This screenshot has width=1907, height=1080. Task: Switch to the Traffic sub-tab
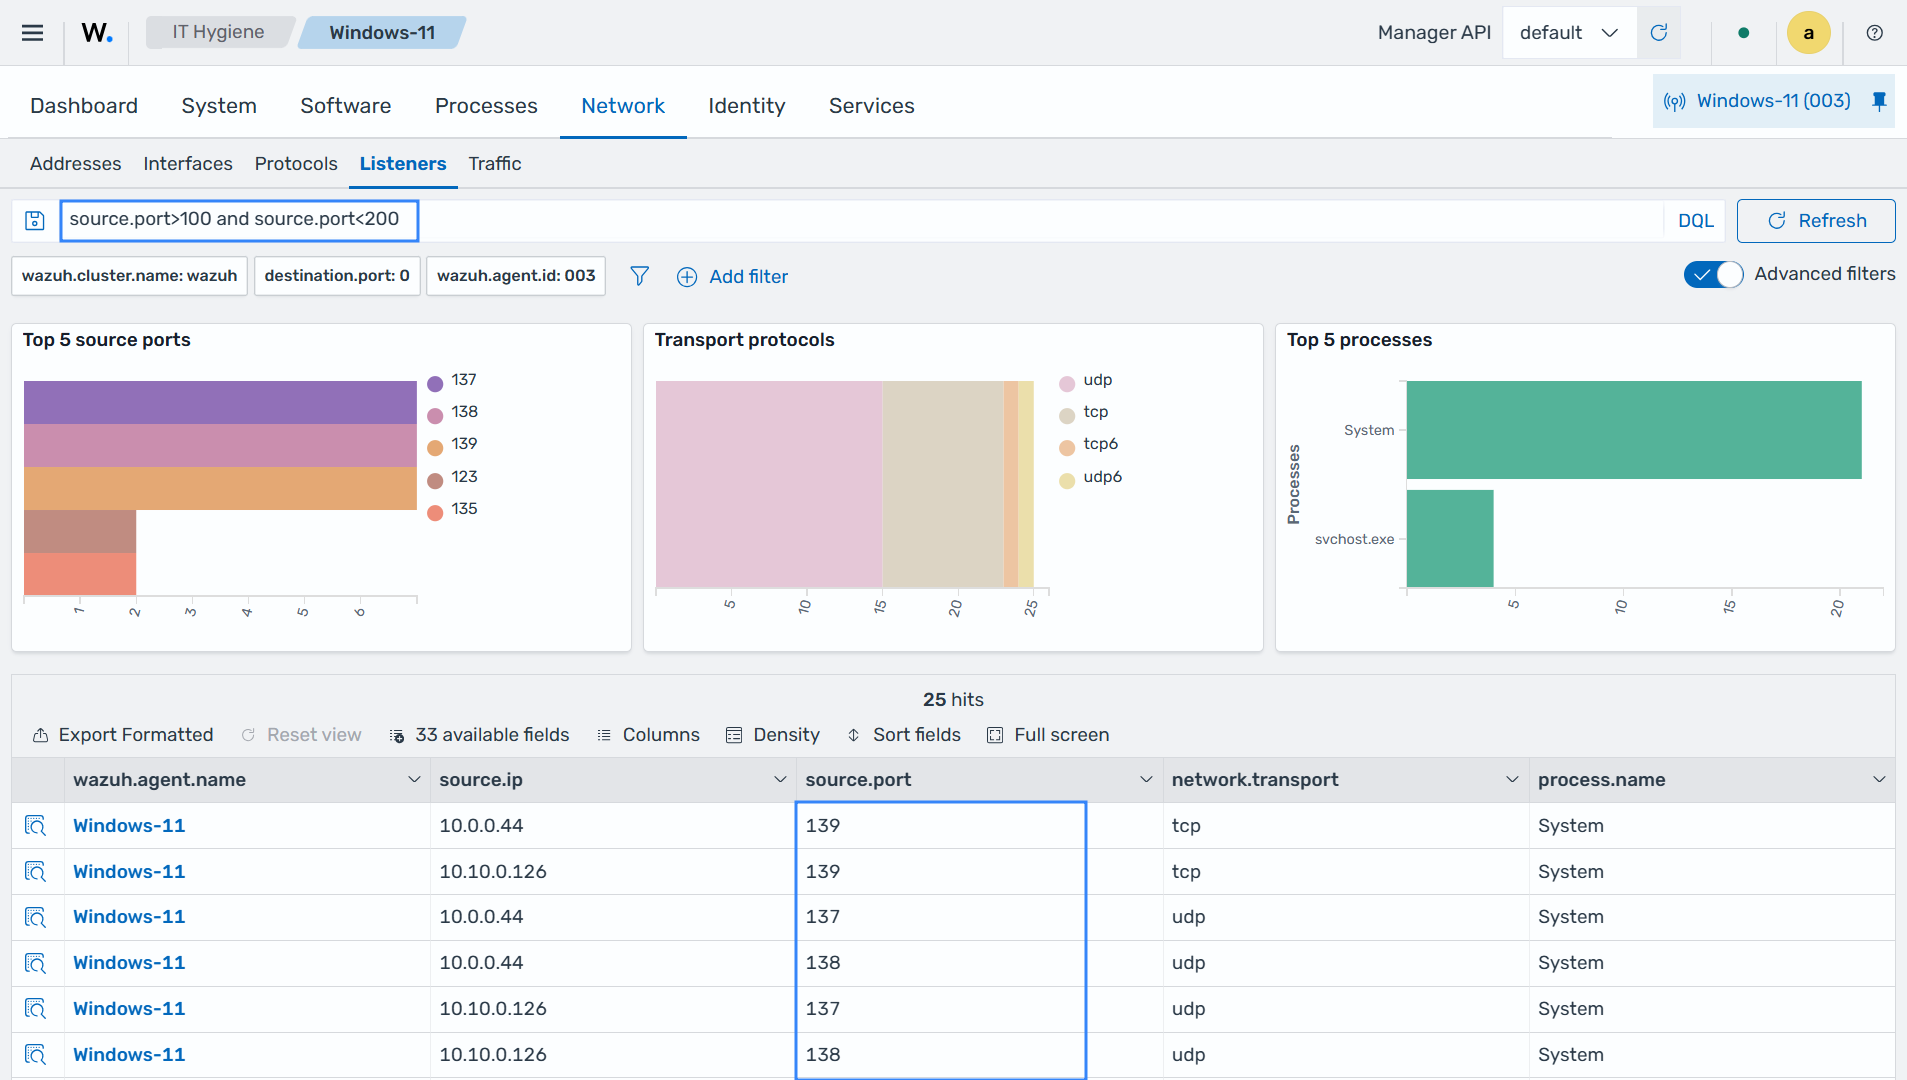tap(495, 163)
